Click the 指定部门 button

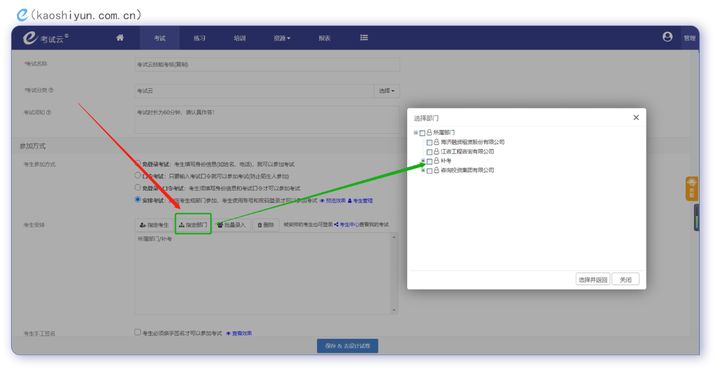point(193,224)
